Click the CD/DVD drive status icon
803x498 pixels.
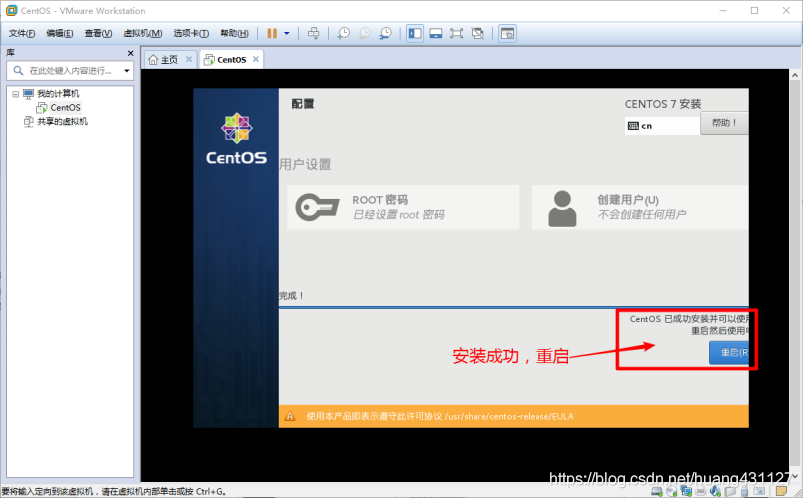(x=671, y=492)
